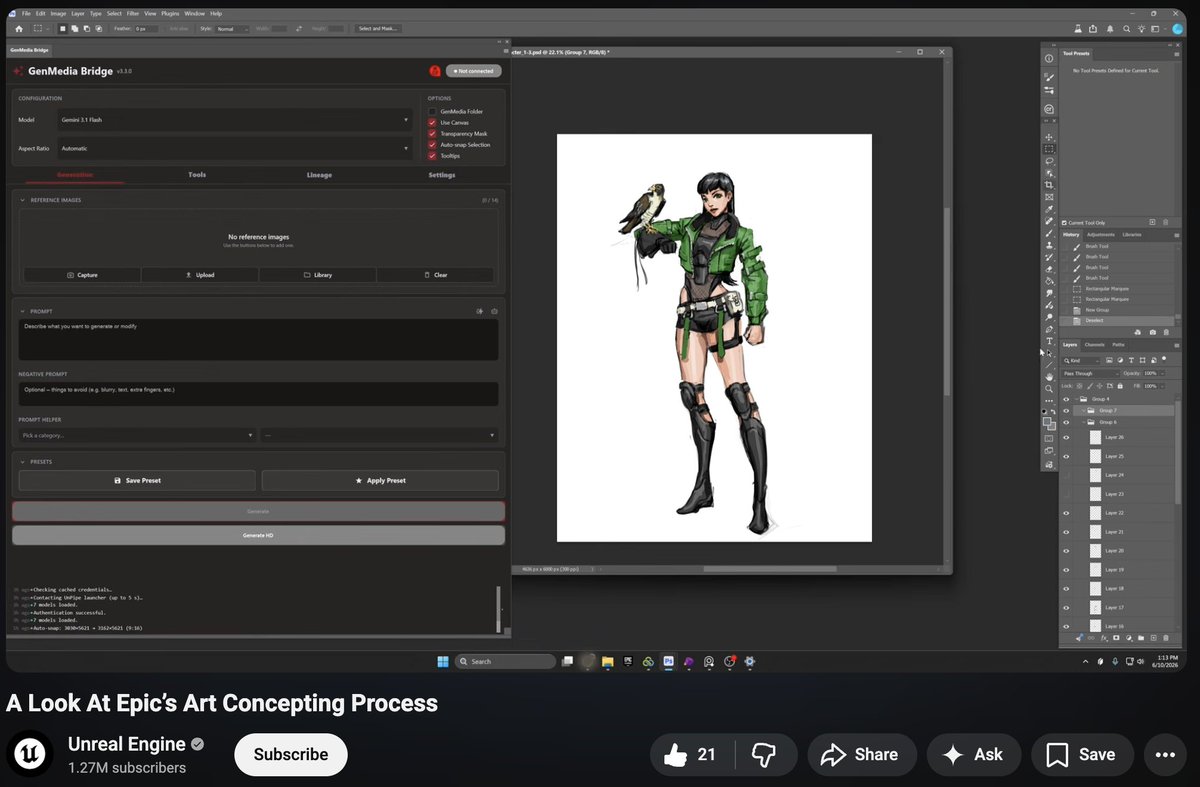Select the Horizontal Type tool

click(1049, 341)
